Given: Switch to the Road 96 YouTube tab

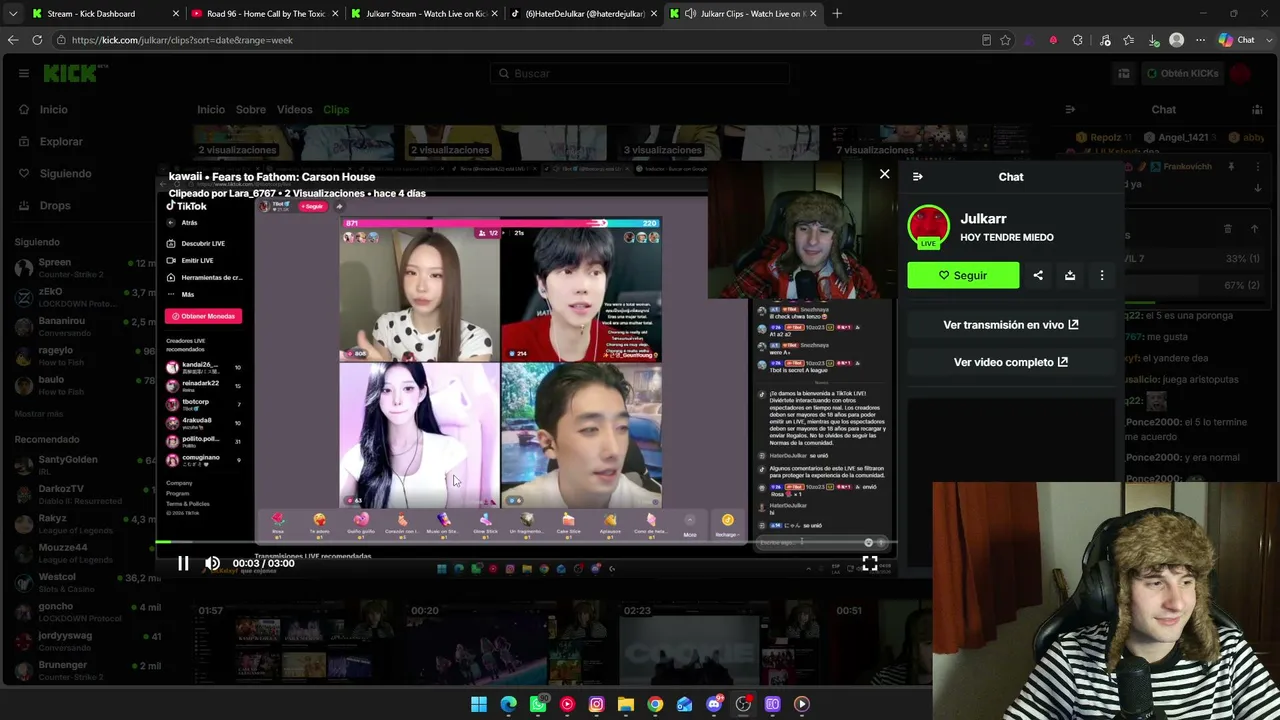Looking at the screenshot, I should 264,14.
